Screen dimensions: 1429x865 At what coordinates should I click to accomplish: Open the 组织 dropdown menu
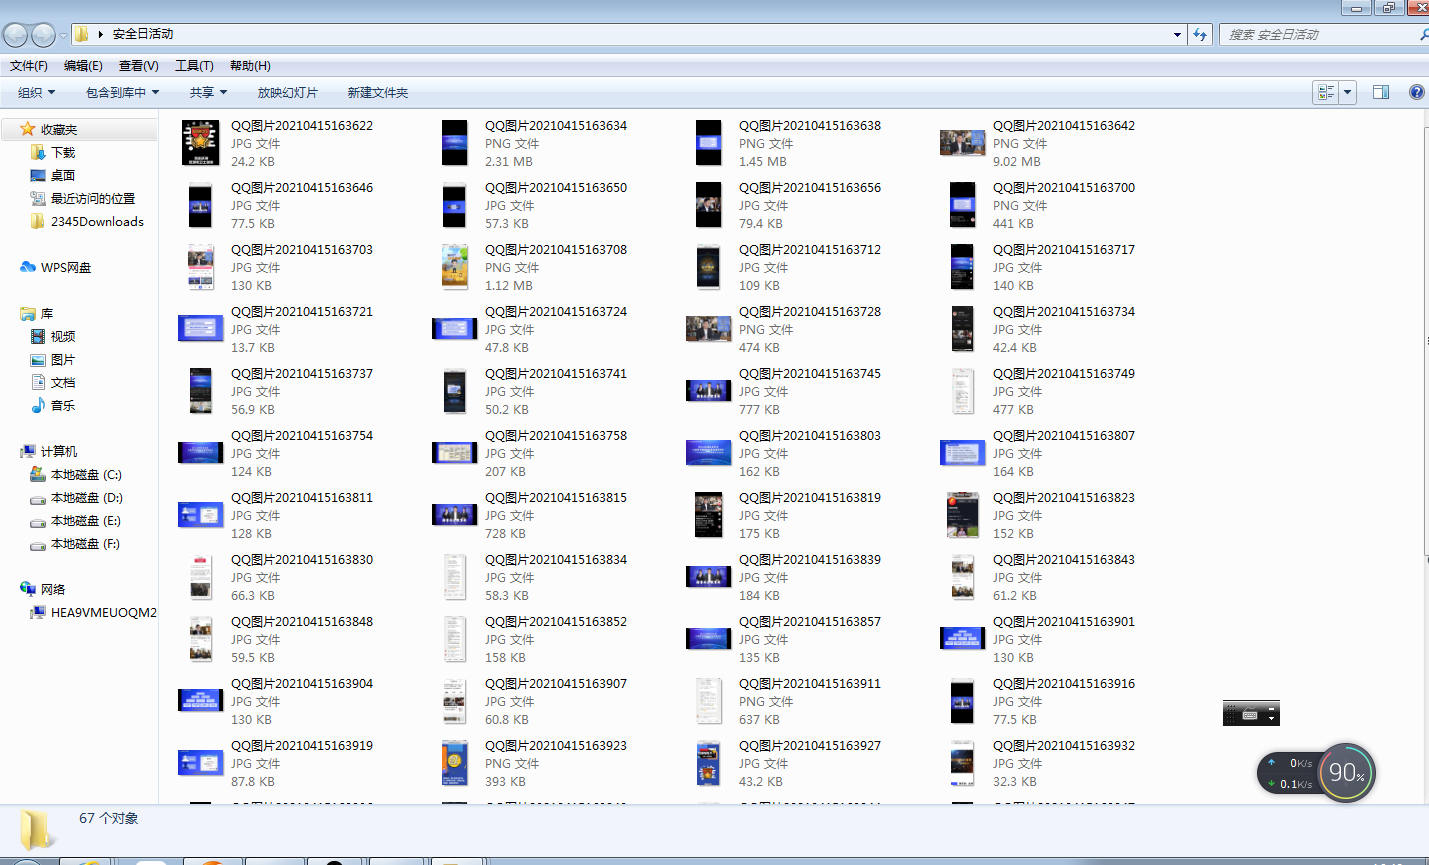36,93
